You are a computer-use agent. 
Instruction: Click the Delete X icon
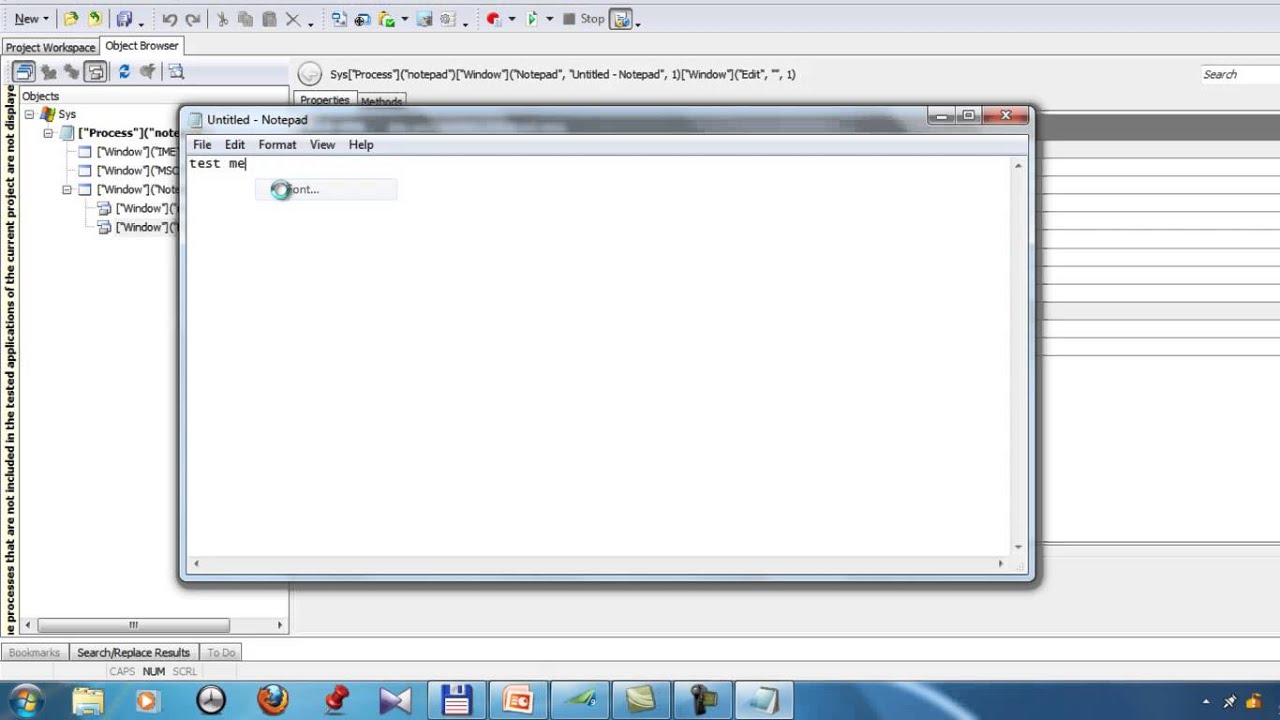[293, 19]
